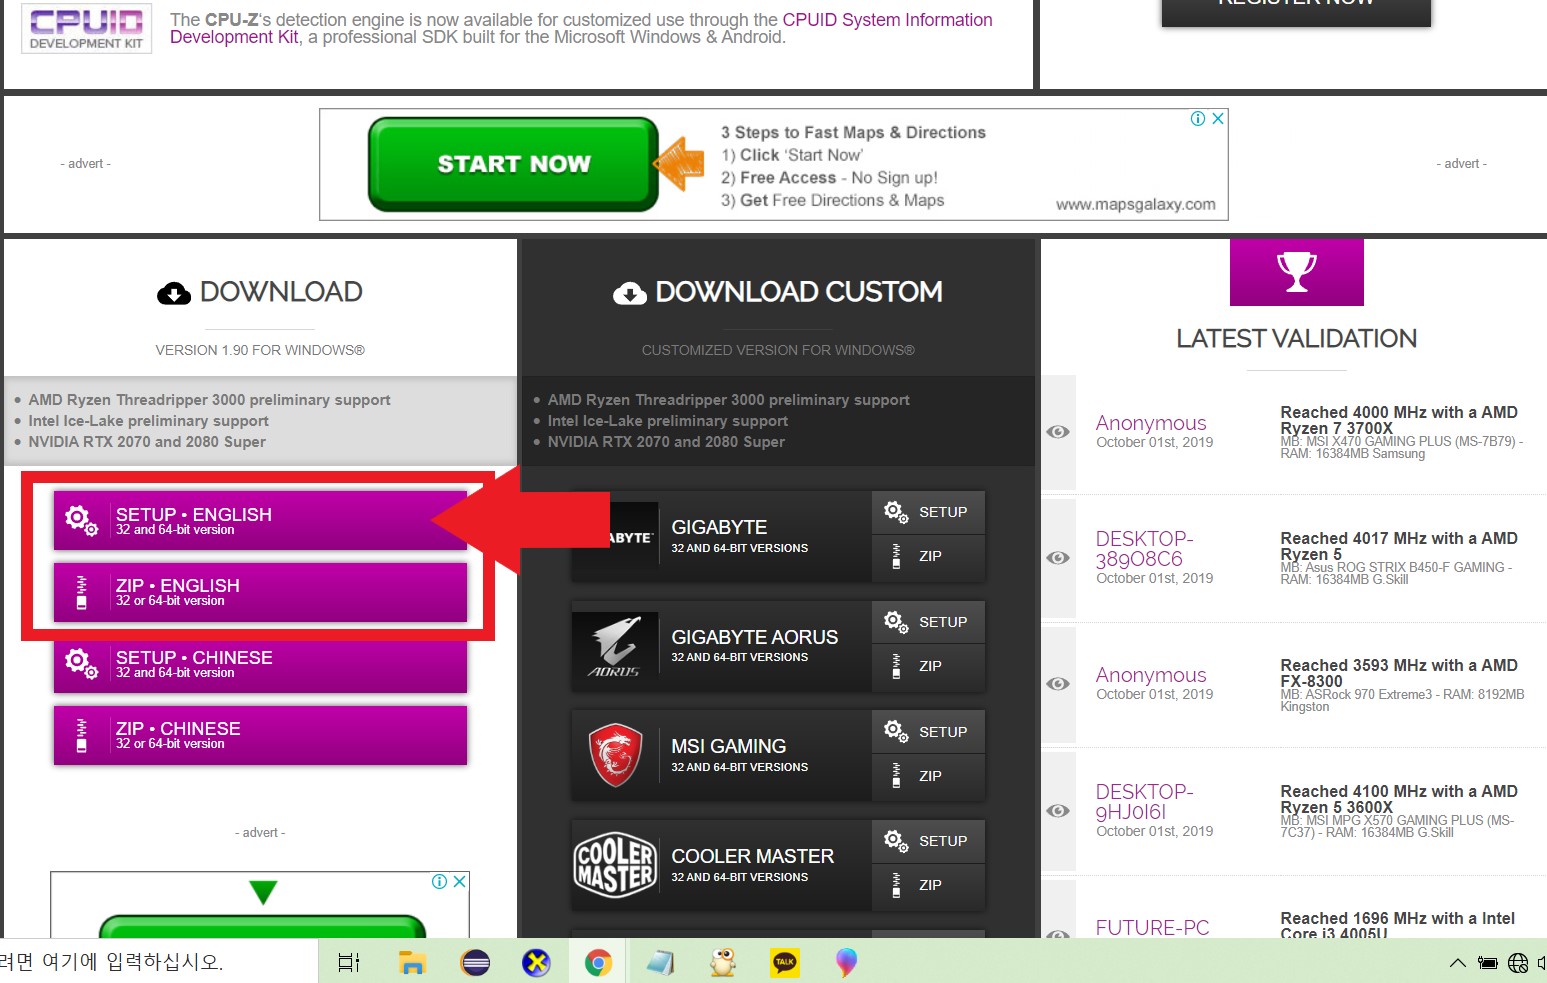View validation eye icon for DESKTOP-9HJ0I6I
This screenshot has height=983, width=1547.
tap(1058, 811)
